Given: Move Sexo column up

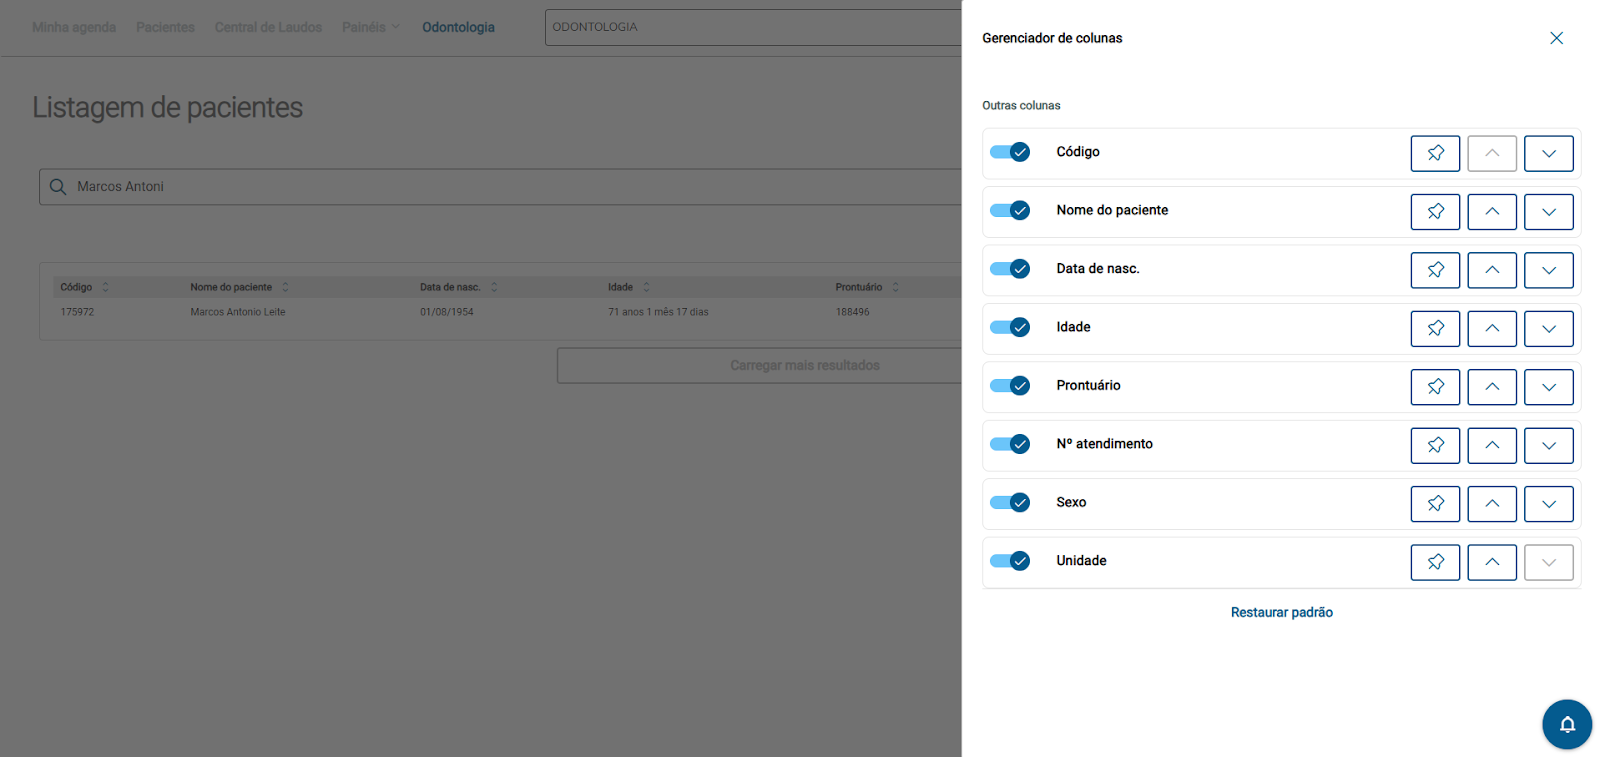Looking at the screenshot, I should pyautogui.click(x=1491, y=504).
